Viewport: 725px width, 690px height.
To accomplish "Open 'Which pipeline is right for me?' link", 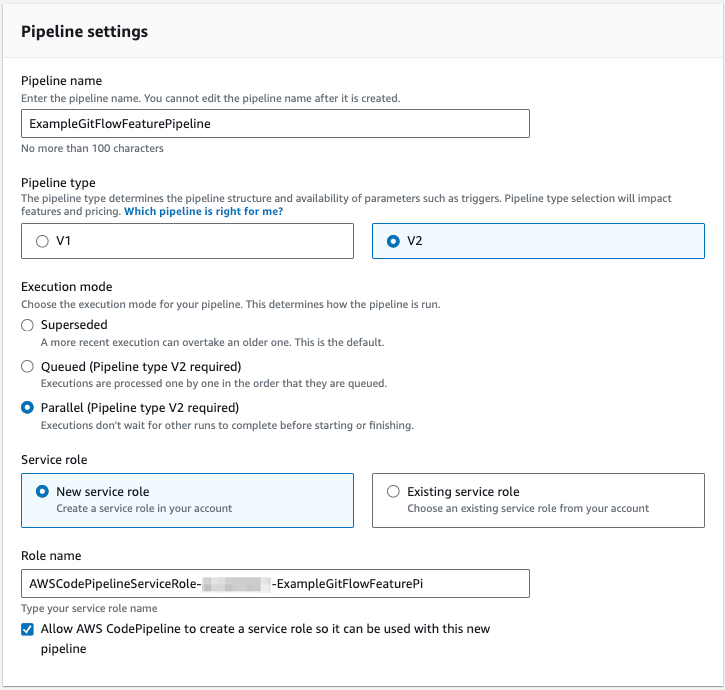I will tap(203, 212).
